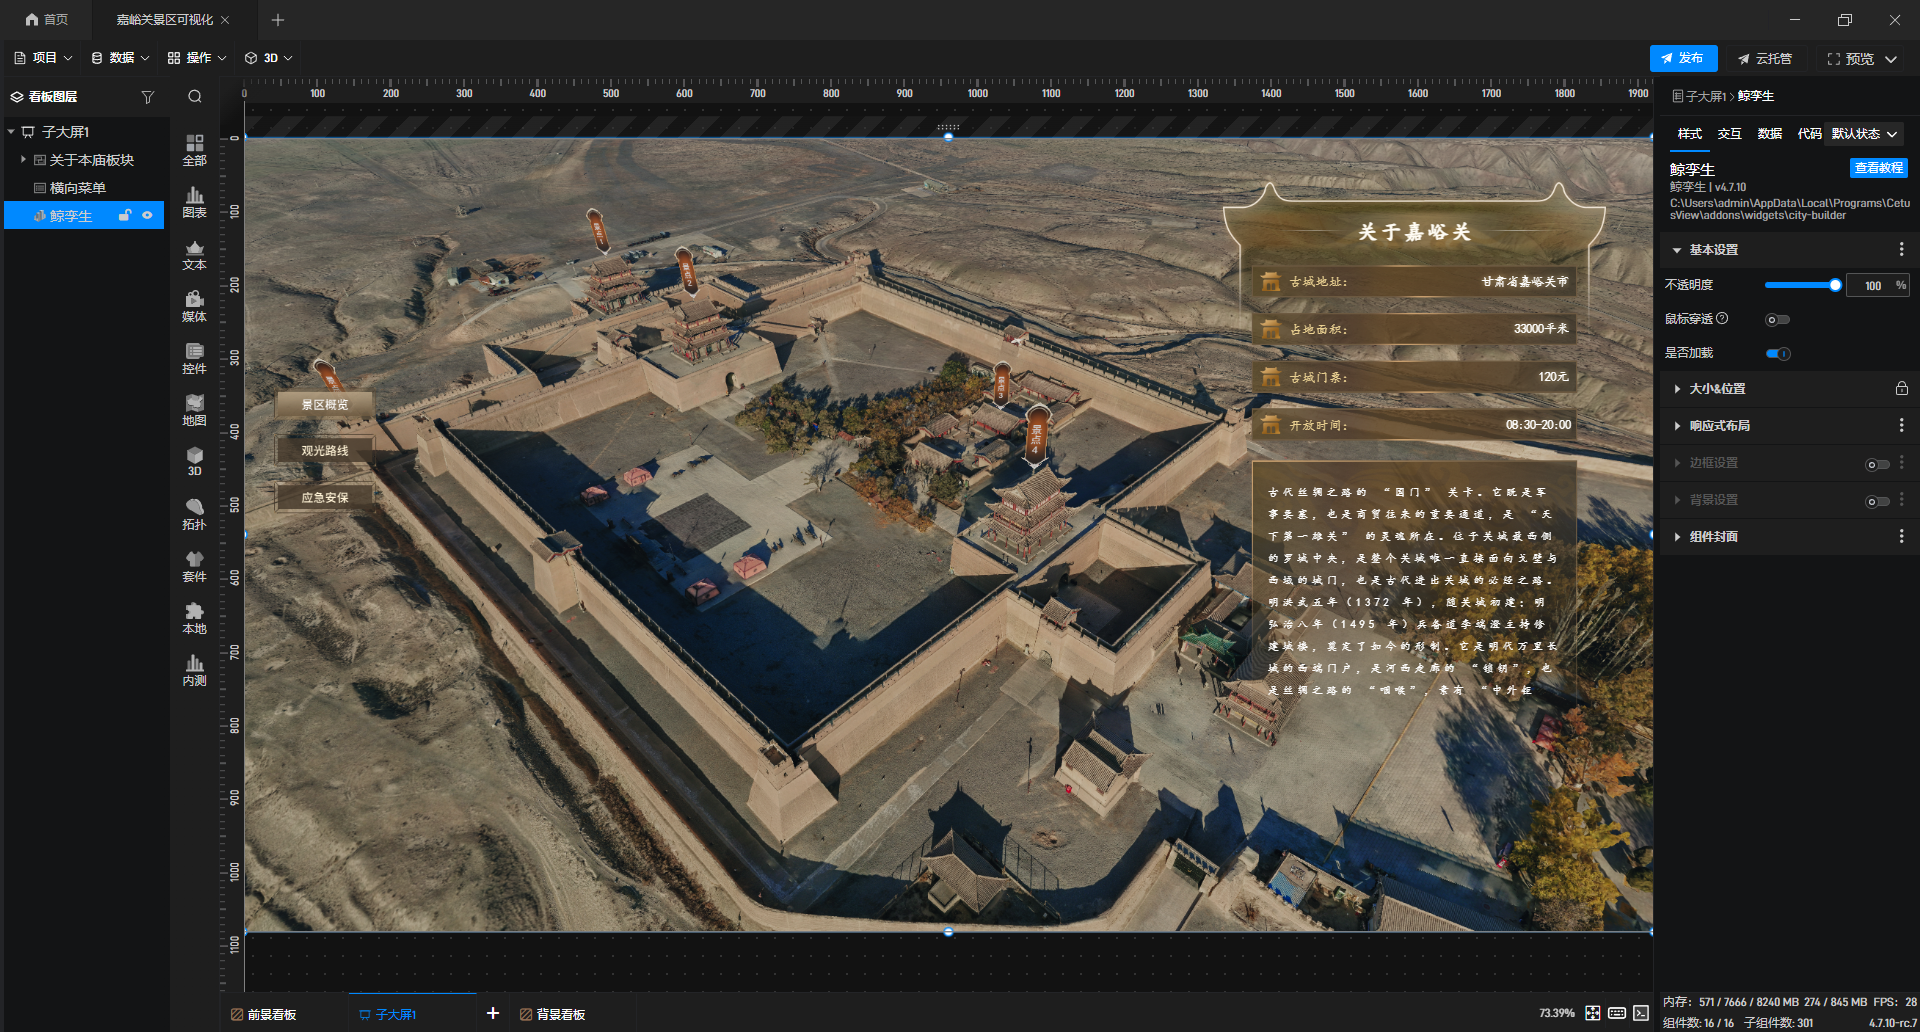Click the layer search magnifier icon
This screenshot has height=1032, width=1920.
point(195,97)
